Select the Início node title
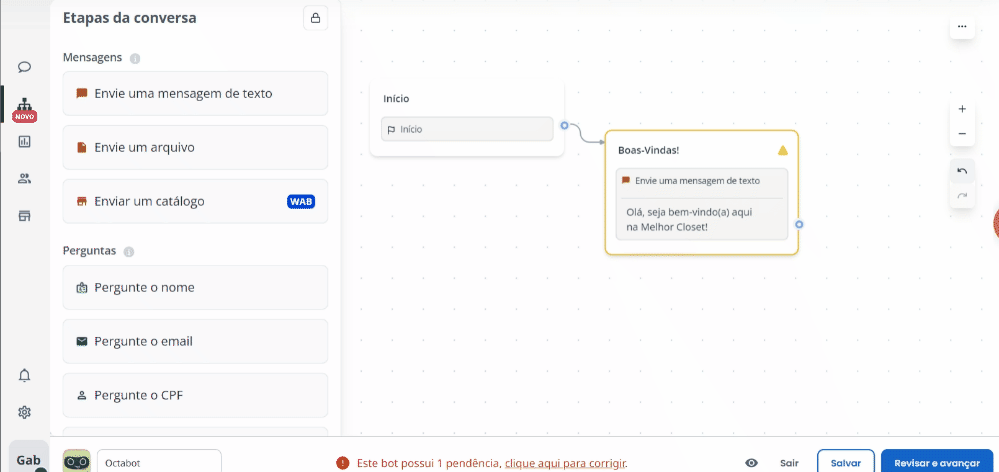999x472 pixels. 396,99
